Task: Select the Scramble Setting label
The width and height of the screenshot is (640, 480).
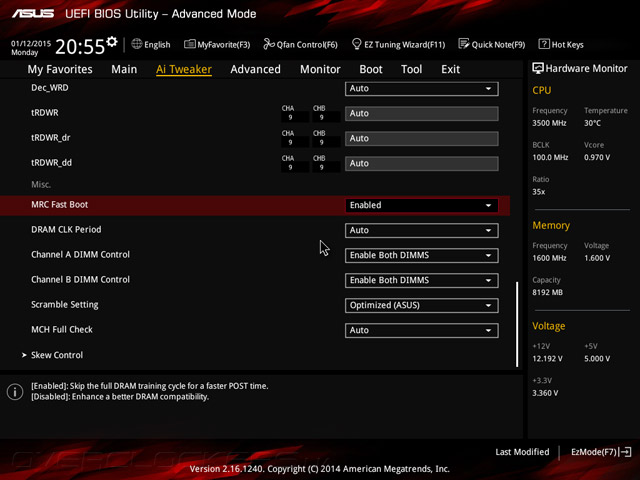Action: tap(64, 304)
